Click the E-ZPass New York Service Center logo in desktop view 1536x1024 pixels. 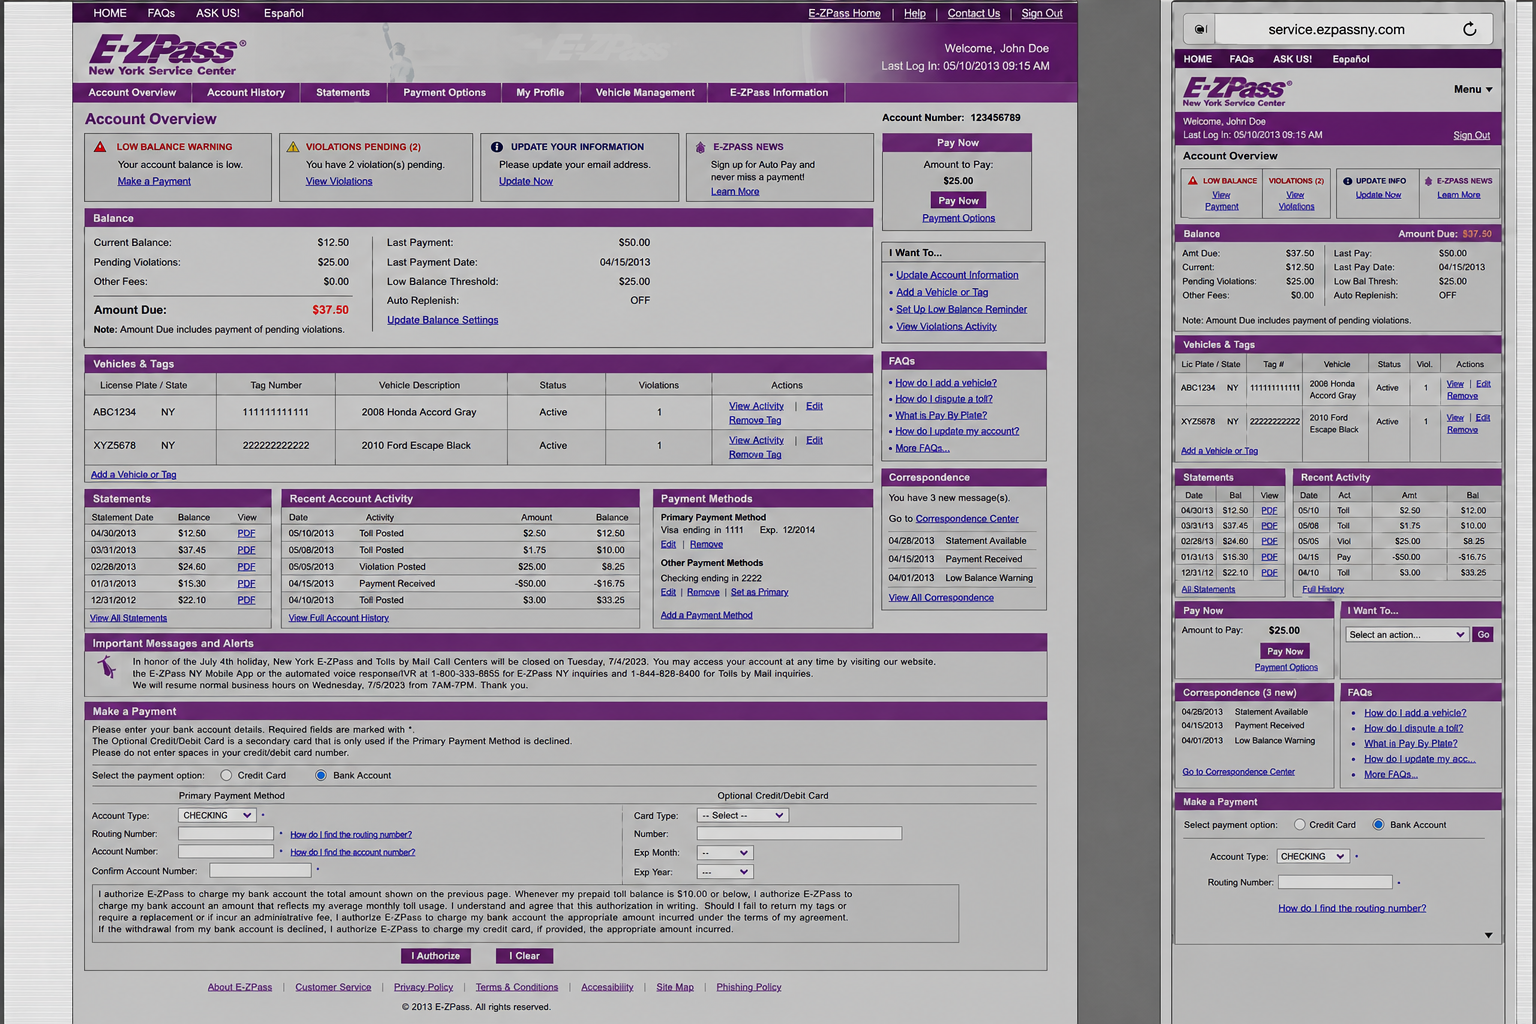coord(165,55)
